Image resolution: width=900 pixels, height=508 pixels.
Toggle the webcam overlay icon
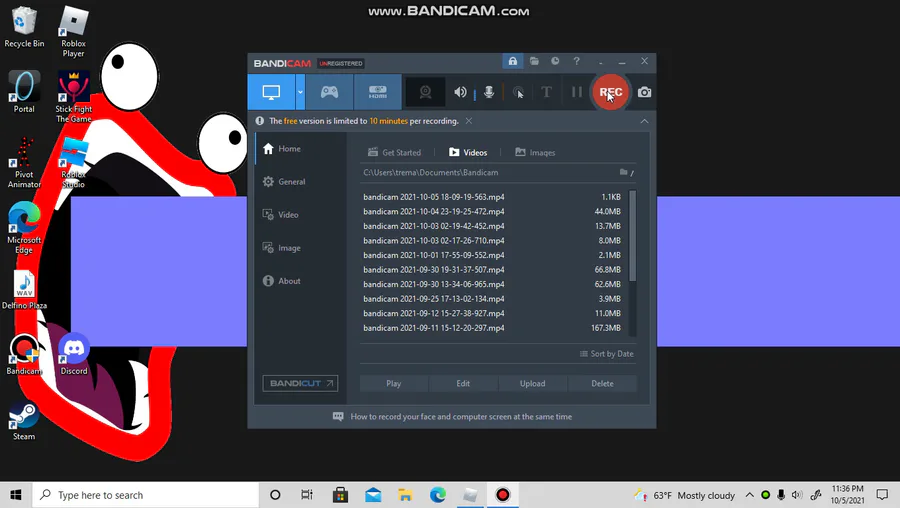pos(425,92)
